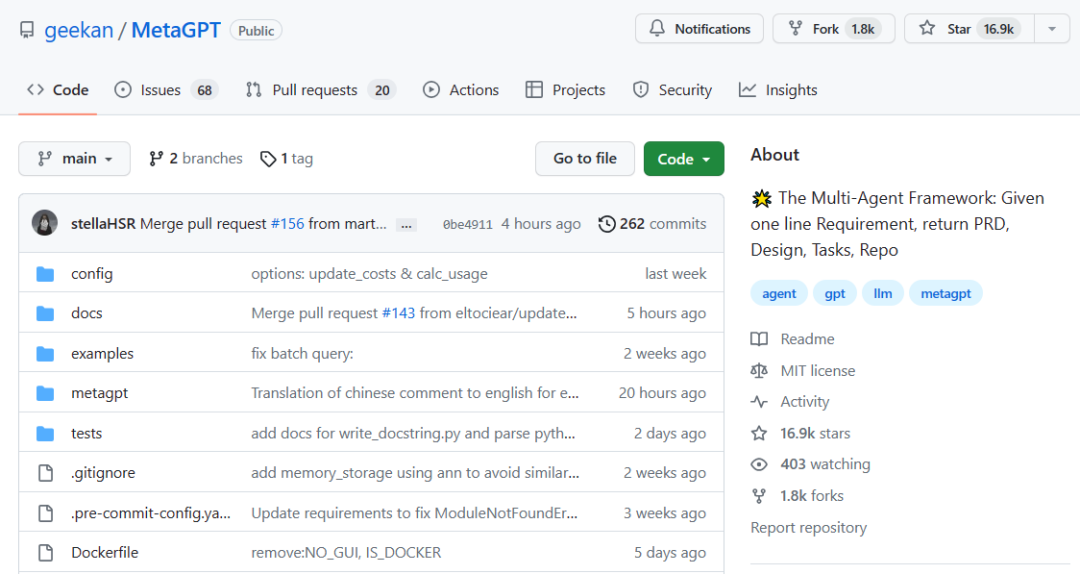Click the Fork count badge 1.8k
1080x574 pixels.
click(863, 29)
